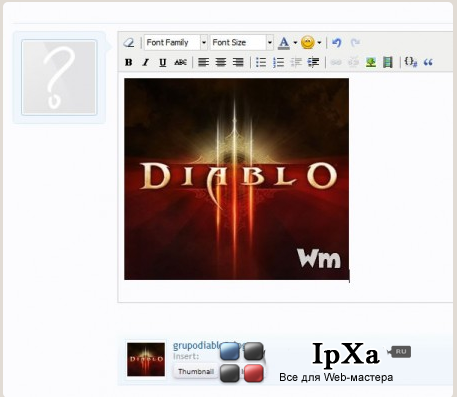This screenshot has height=397, width=457.
Task: Expand the emoticon dropdown arrow
Action: 319,43
